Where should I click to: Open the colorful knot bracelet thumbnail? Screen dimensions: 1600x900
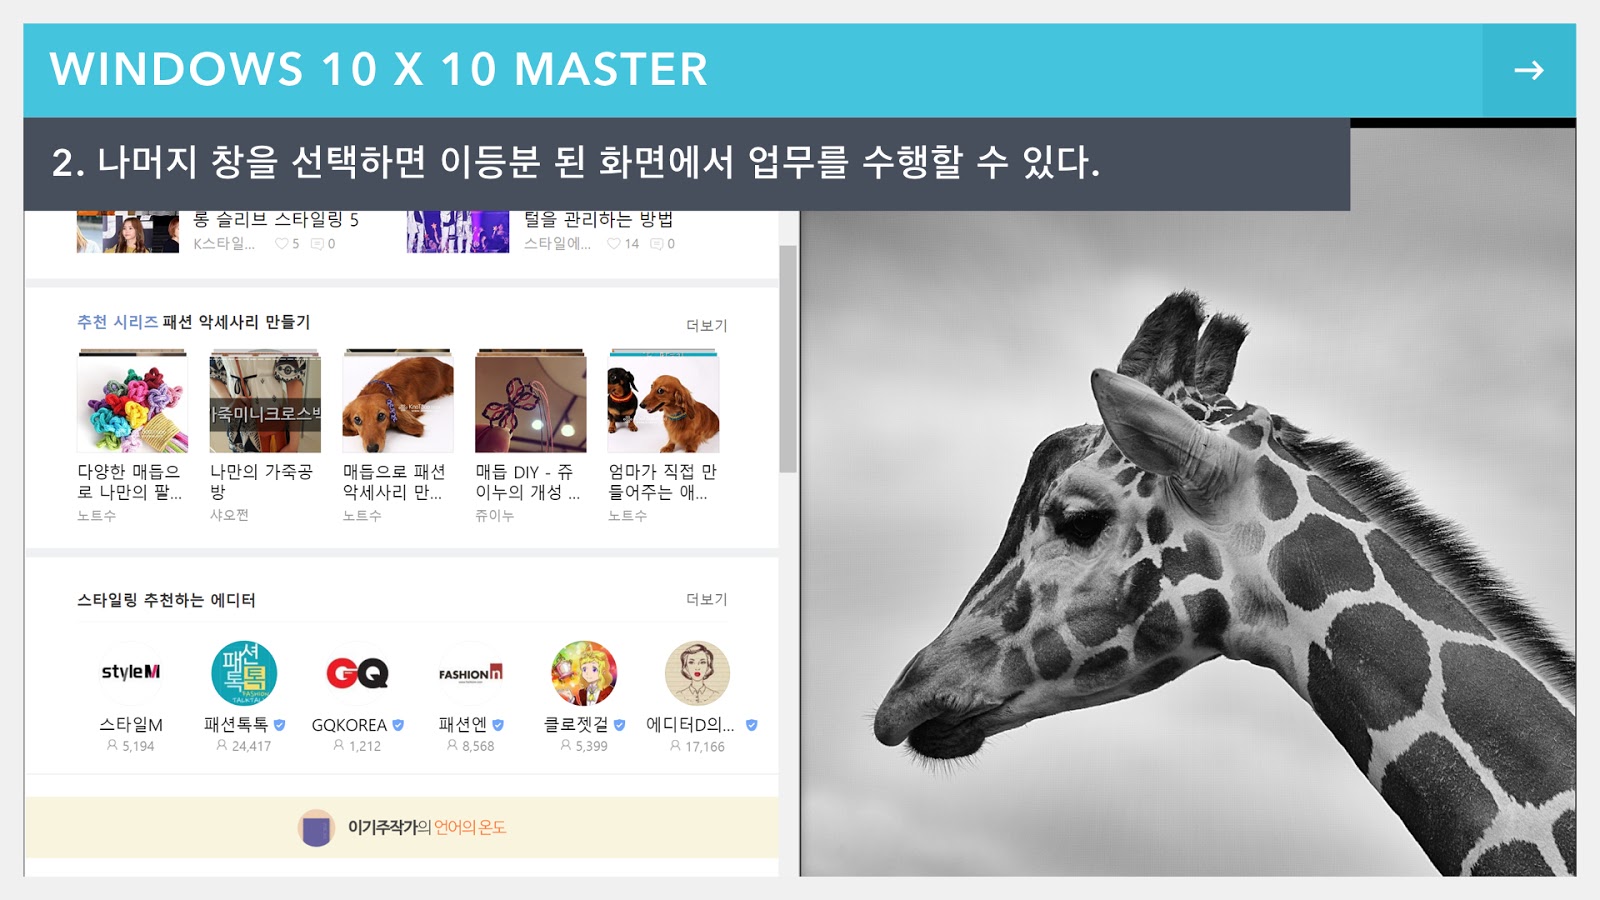tap(132, 401)
